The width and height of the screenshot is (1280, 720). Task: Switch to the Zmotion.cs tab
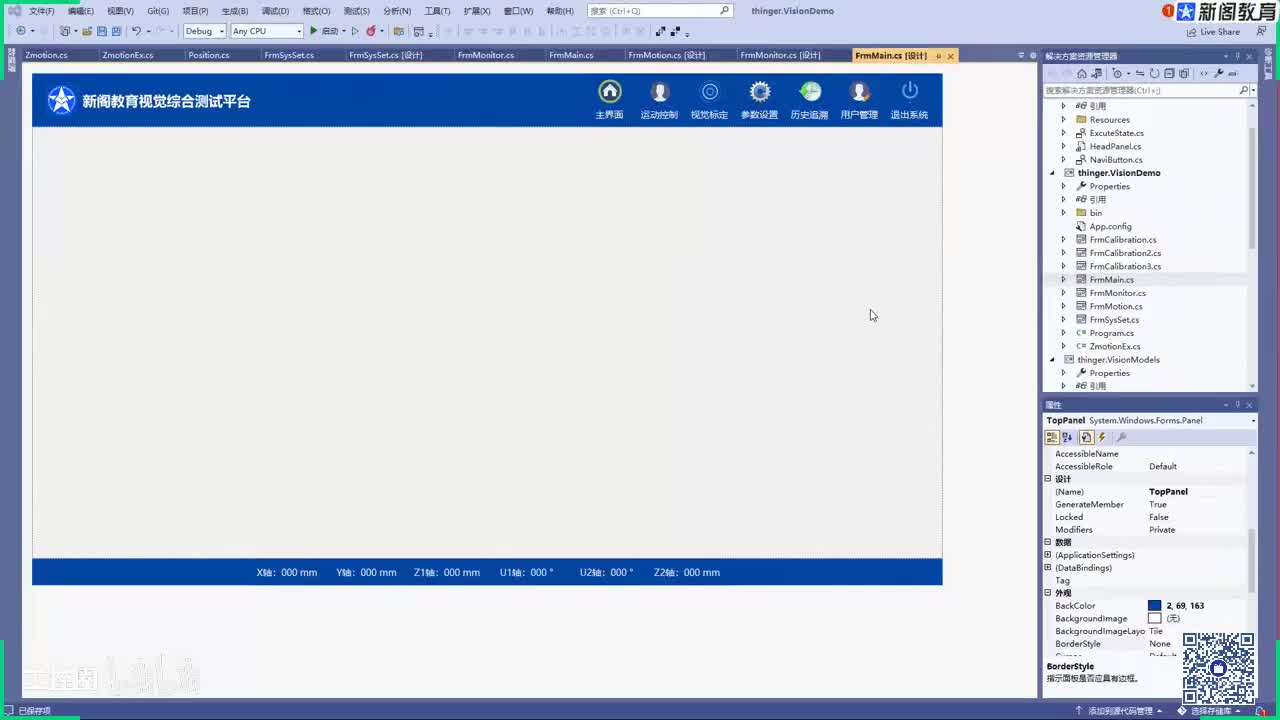(46, 55)
